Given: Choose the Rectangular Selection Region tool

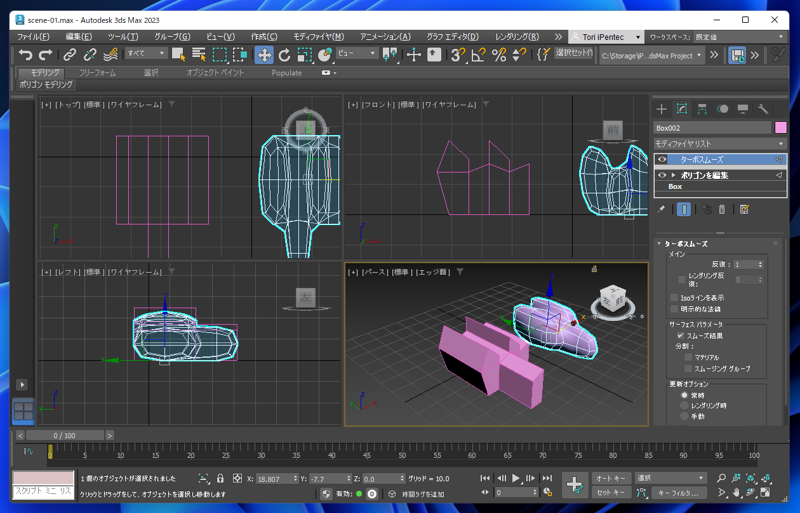Looking at the screenshot, I should (x=219, y=55).
